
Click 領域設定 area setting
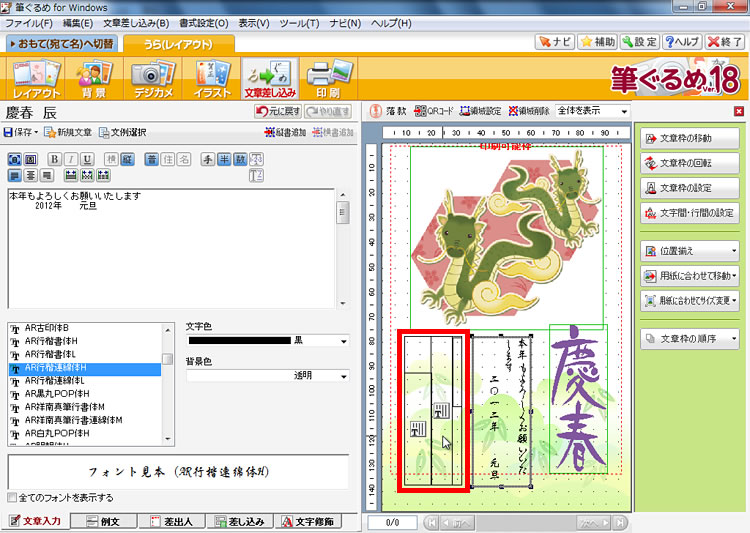coord(480,111)
